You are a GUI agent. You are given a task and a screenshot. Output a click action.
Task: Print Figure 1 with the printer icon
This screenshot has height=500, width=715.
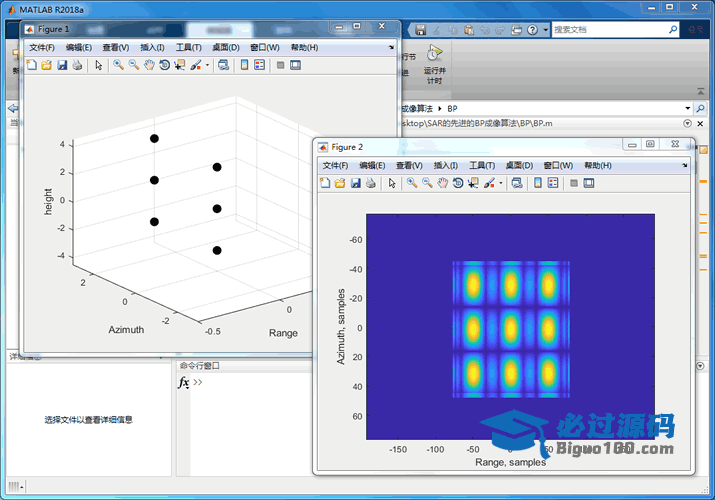pos(77,65)
